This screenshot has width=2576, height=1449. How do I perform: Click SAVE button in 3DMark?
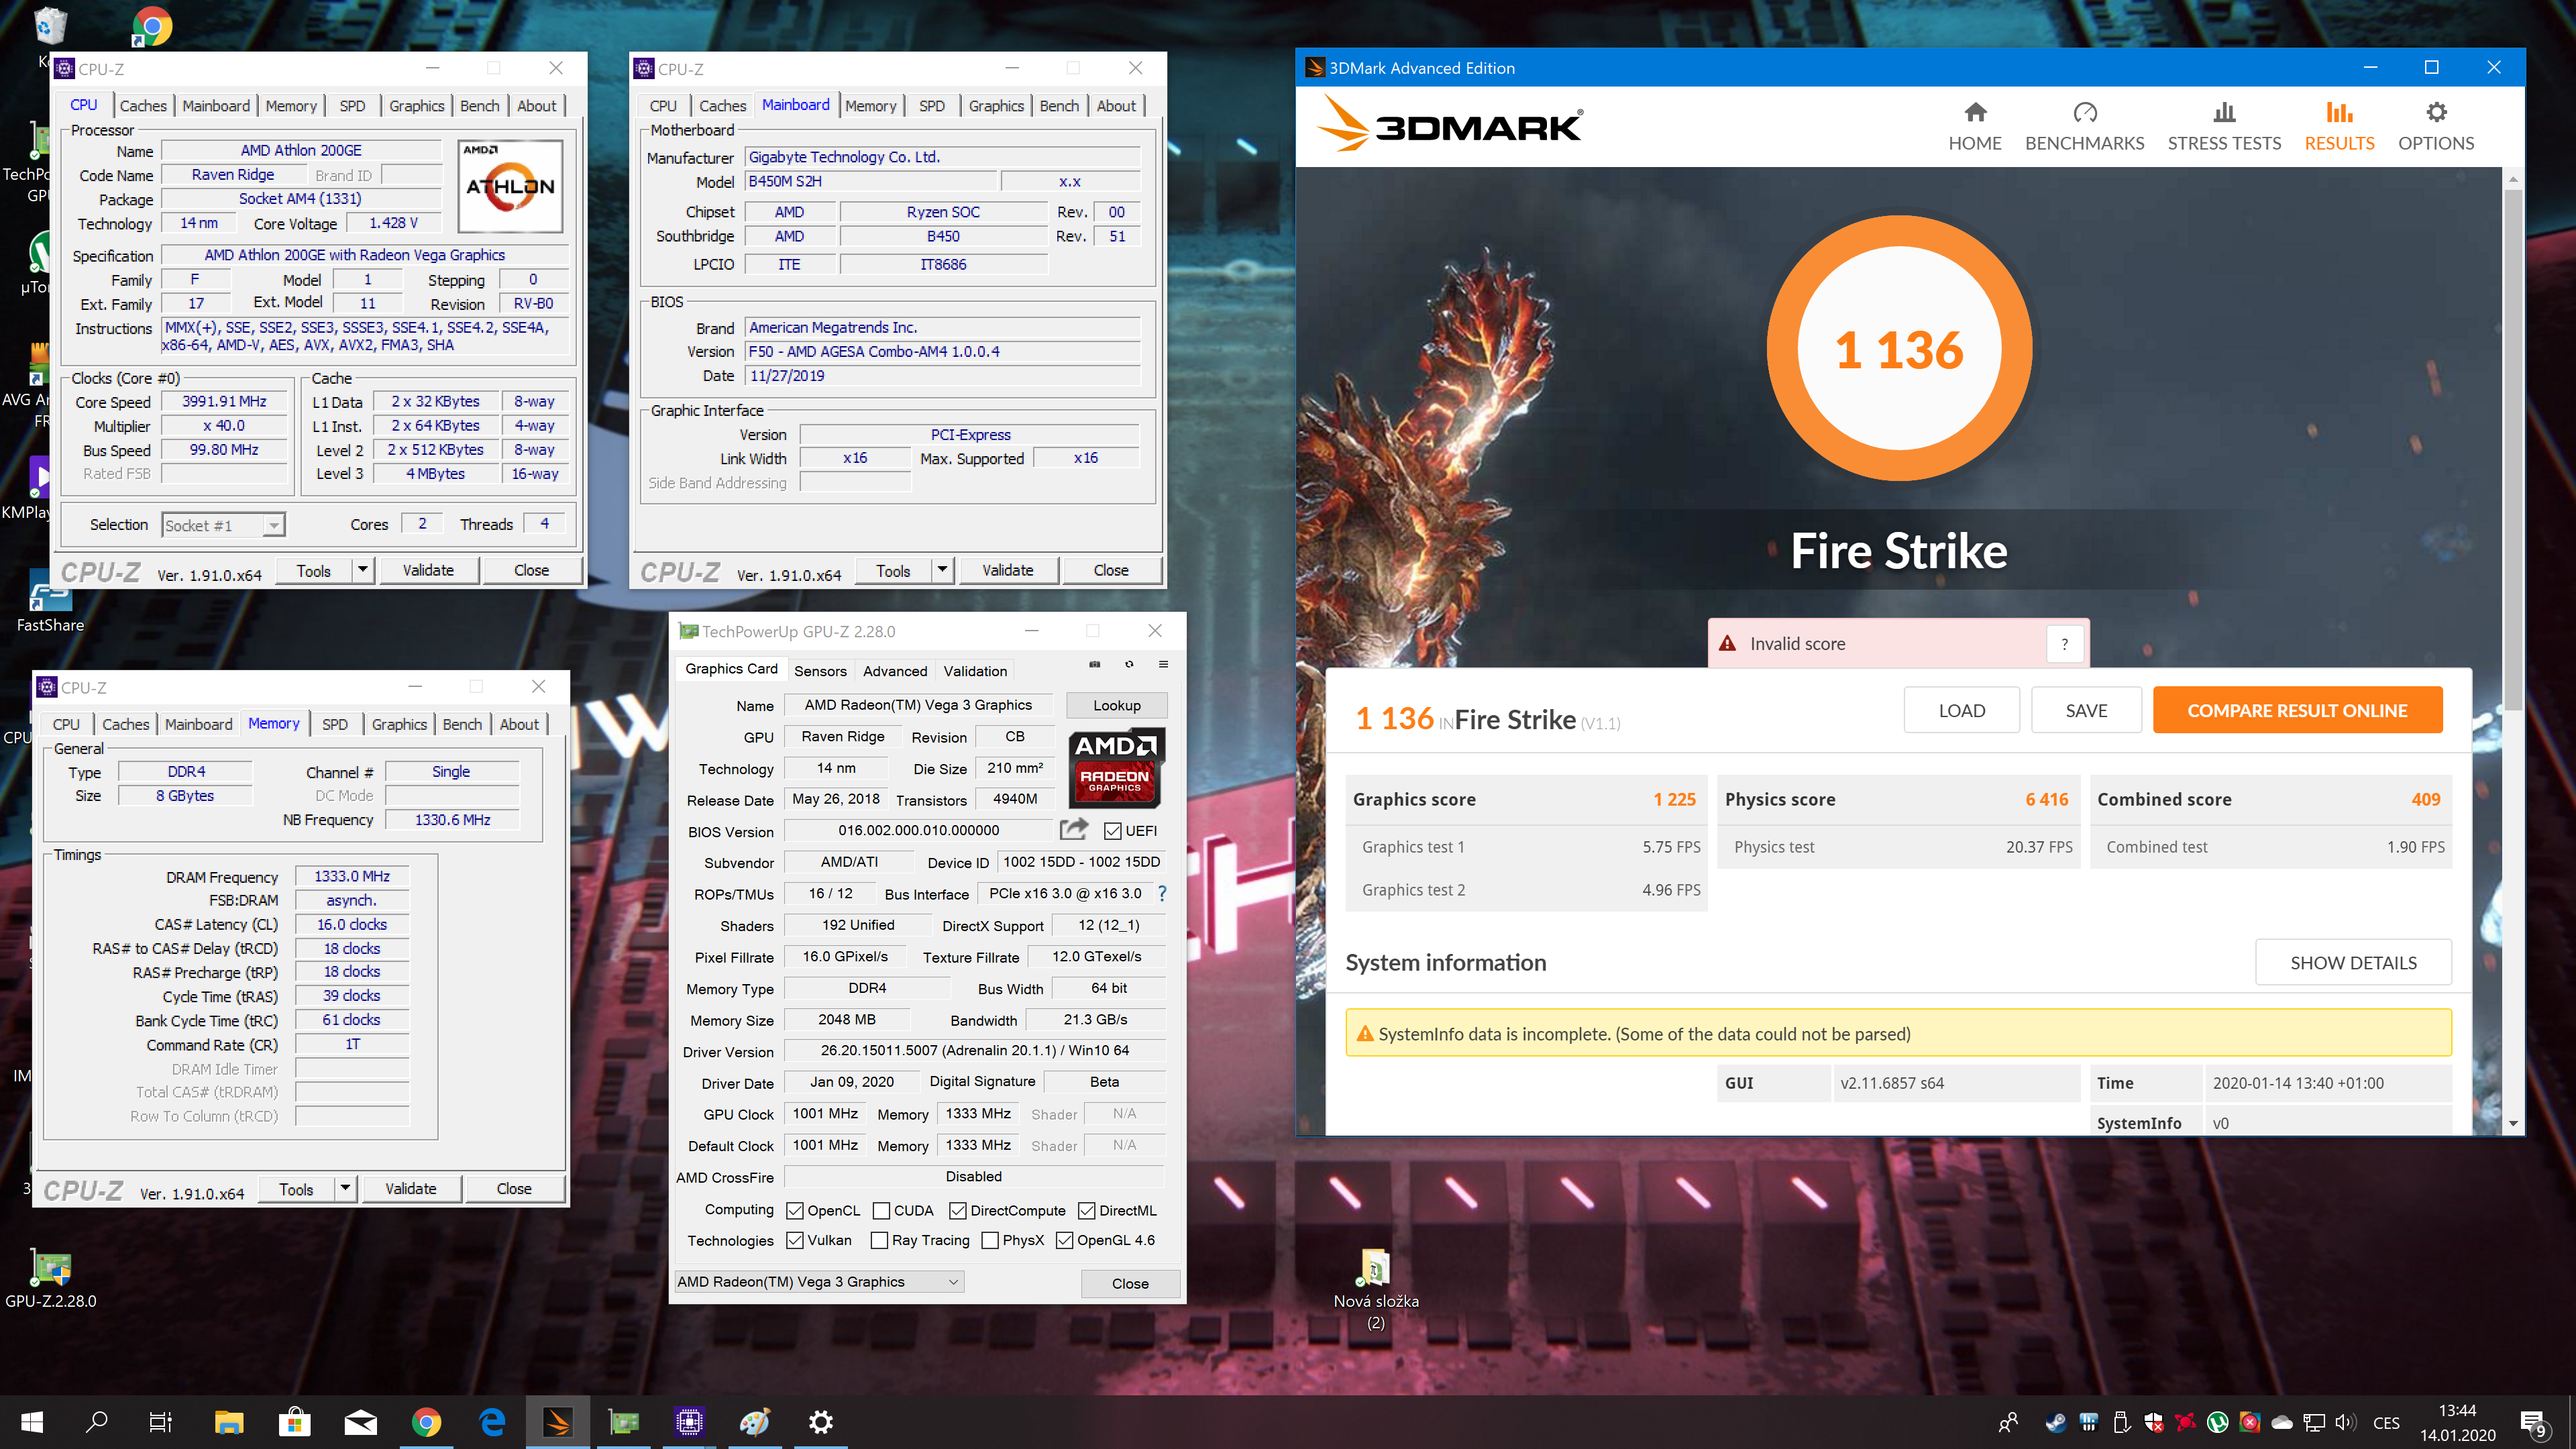click(x=2086, y=710)
